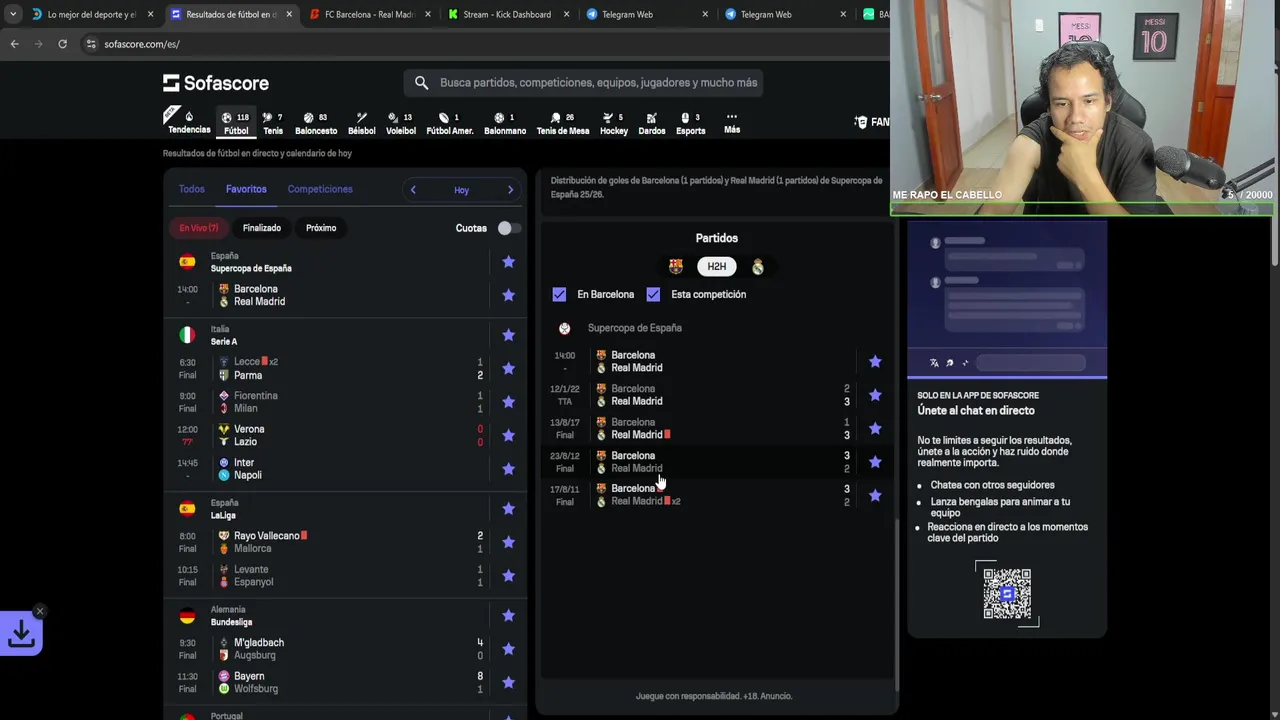The width and height of the screenshot is (1280, 720).
Task: Select the Real Madrid crest filter in Partidos
Action: (x=758, y=266)
